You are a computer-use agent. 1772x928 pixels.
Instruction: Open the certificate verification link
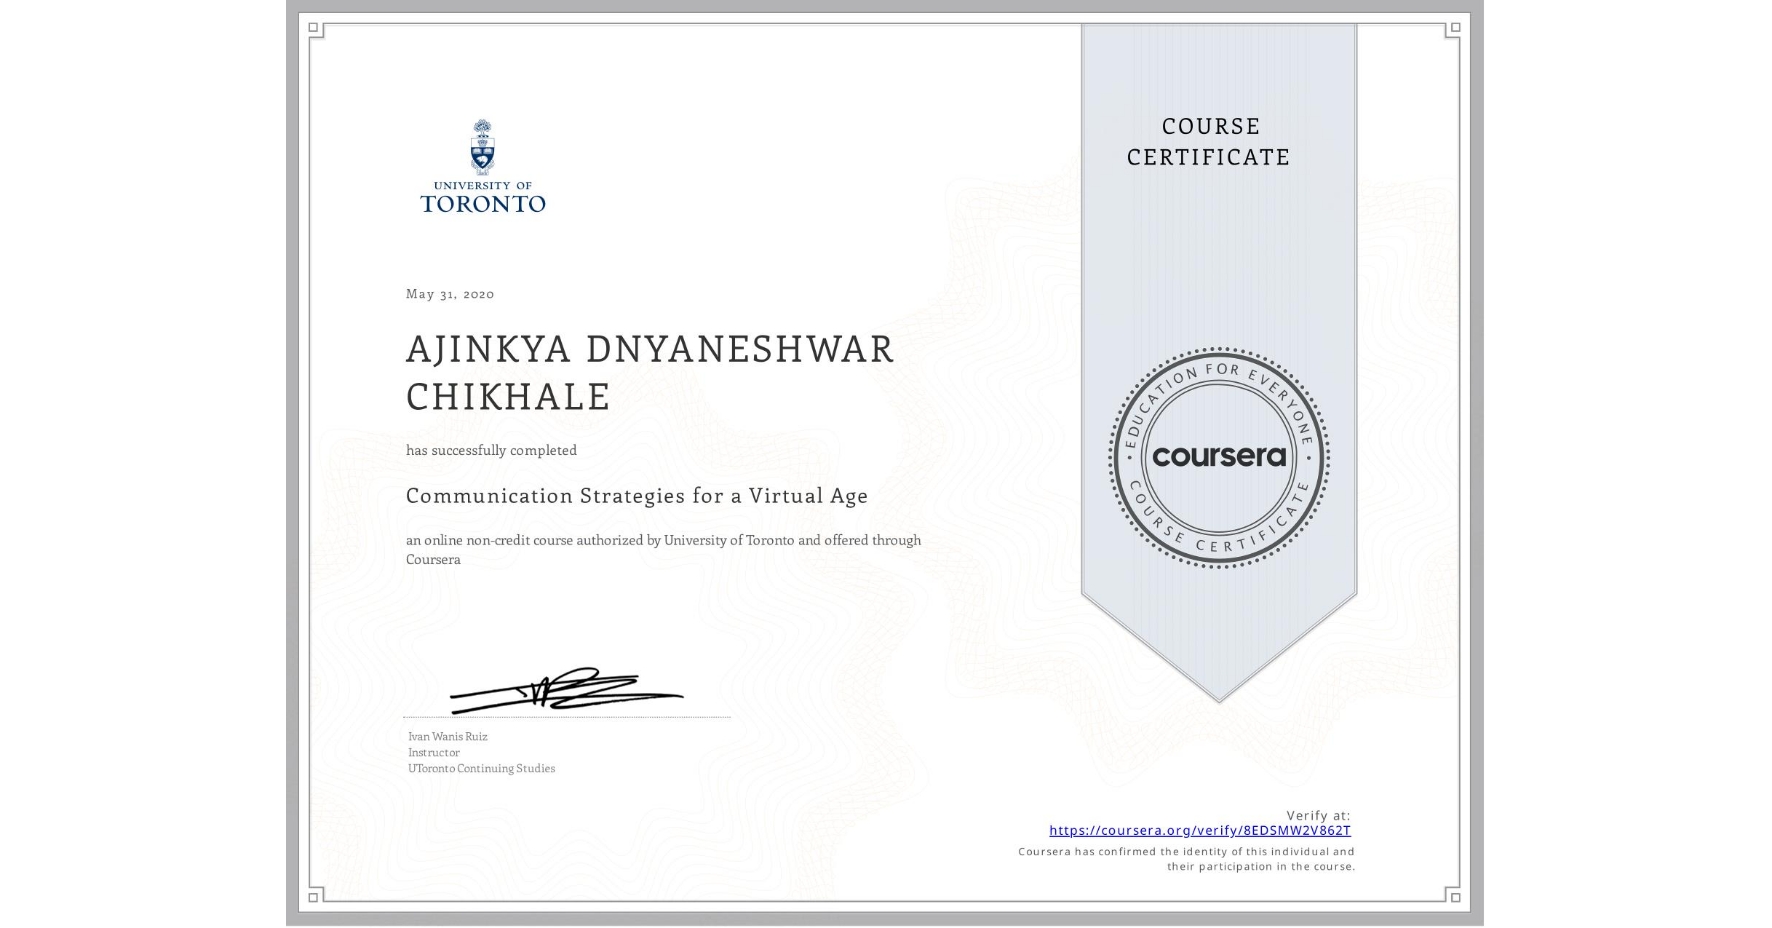1200,830
